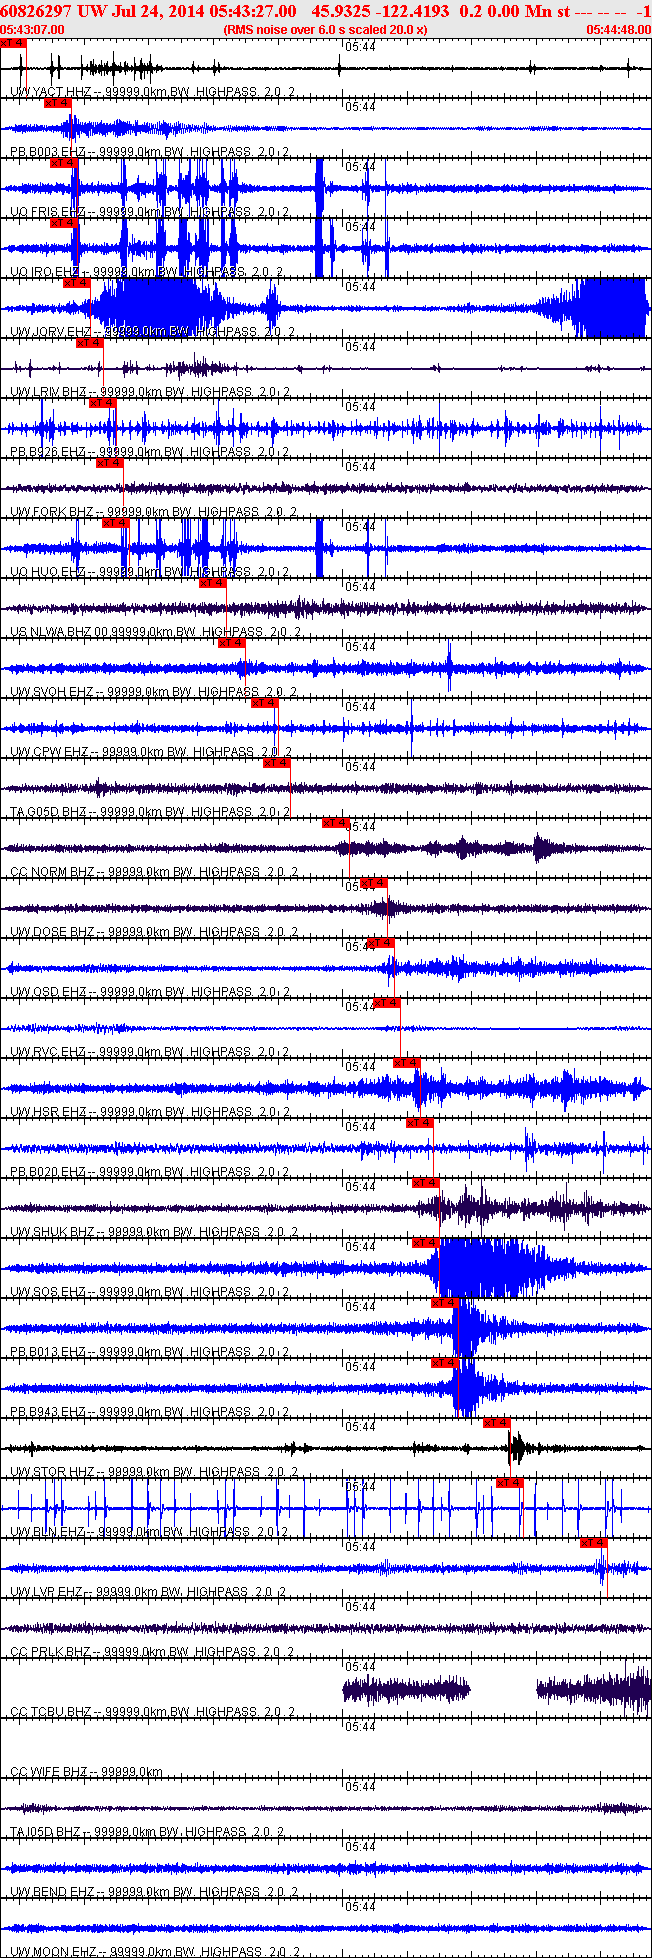Screen dimensions: 652x1958
Task: Click the event header title text 60826297 UW
Action: (52, 10)
